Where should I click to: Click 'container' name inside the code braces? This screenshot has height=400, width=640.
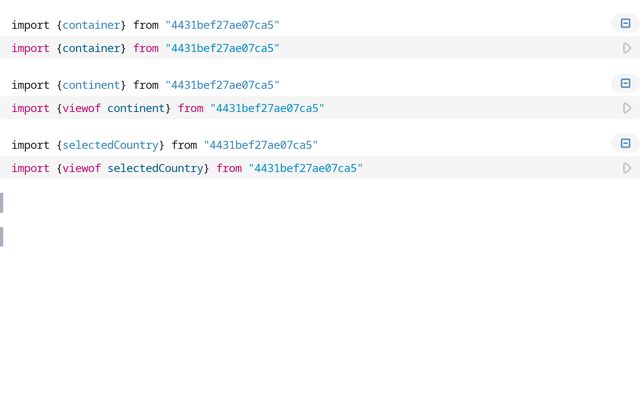[x=91, y=48]
